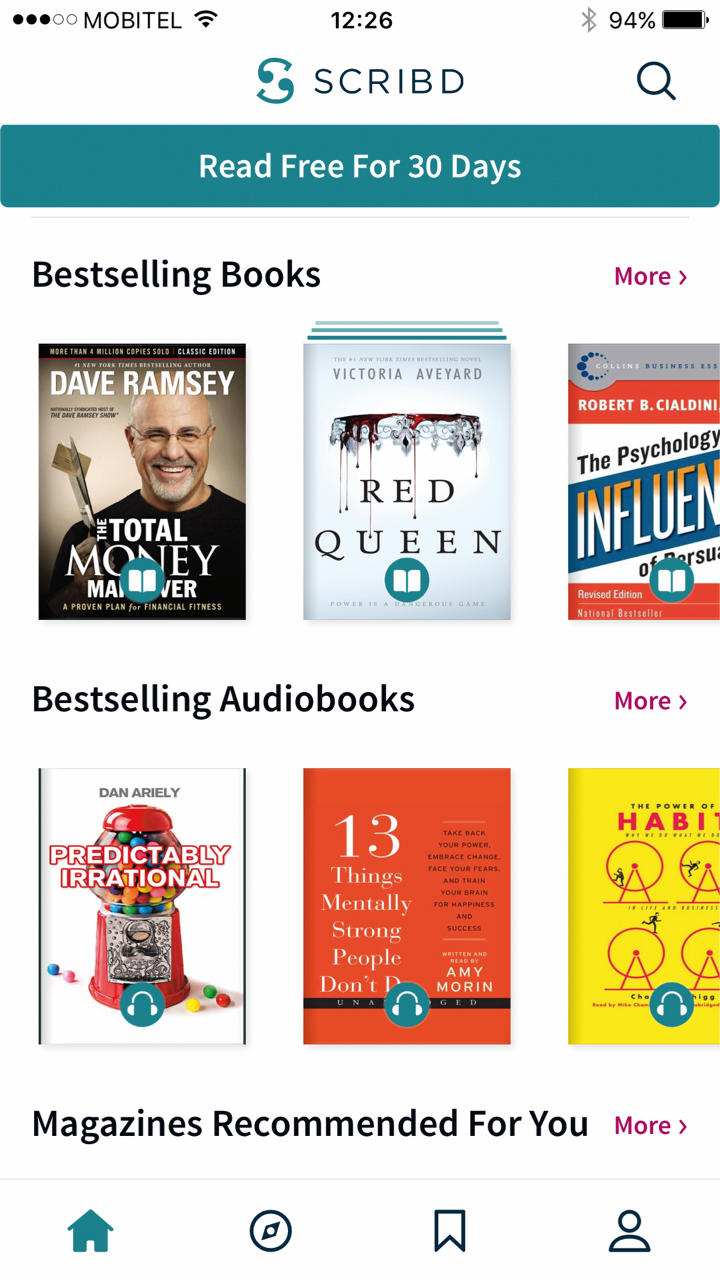Go to the Home tab icon
The width and height of the screenshot is (720, 1280).
pos(90,1231)
